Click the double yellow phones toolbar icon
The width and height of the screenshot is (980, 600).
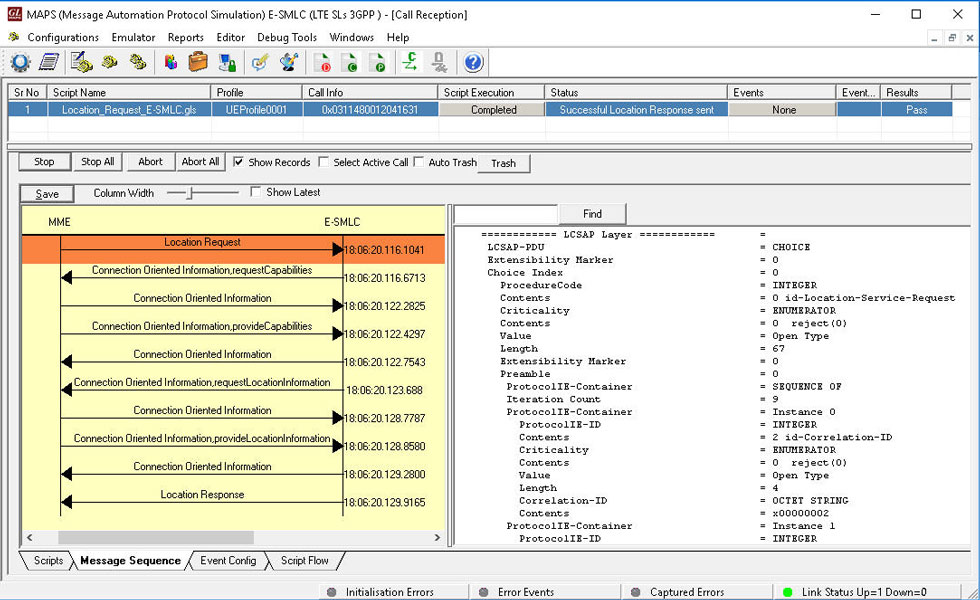(x=138, y=62)
